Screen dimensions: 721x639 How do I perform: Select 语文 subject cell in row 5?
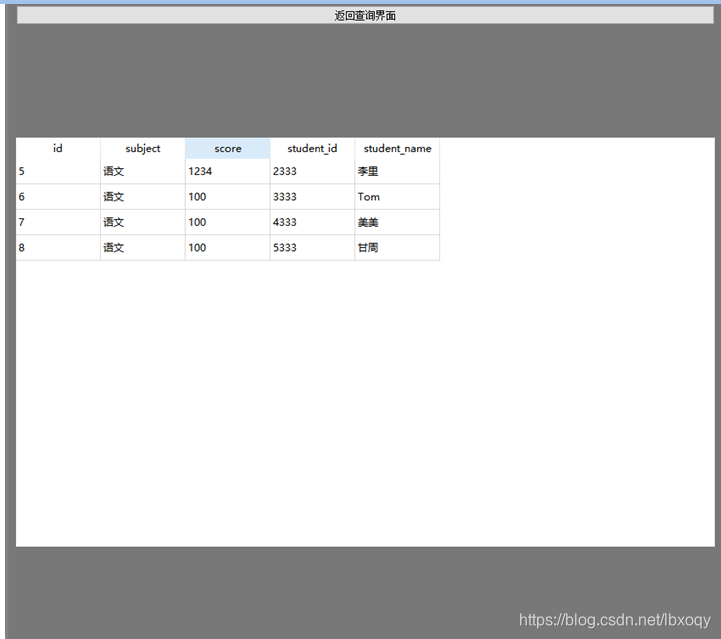pos(143,171)
